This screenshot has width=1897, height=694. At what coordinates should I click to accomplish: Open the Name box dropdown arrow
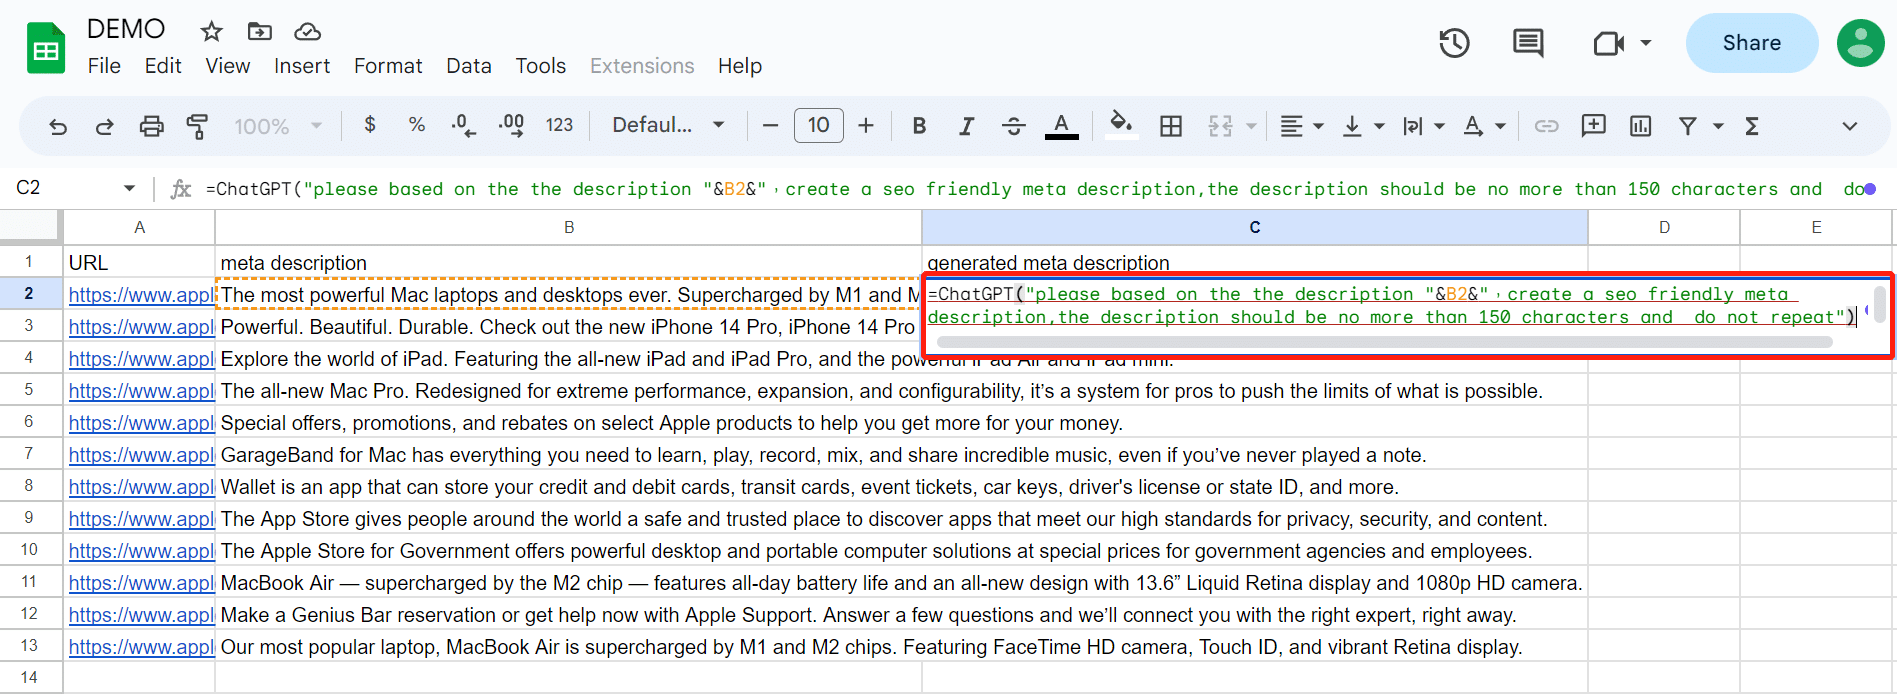[129, 188]
